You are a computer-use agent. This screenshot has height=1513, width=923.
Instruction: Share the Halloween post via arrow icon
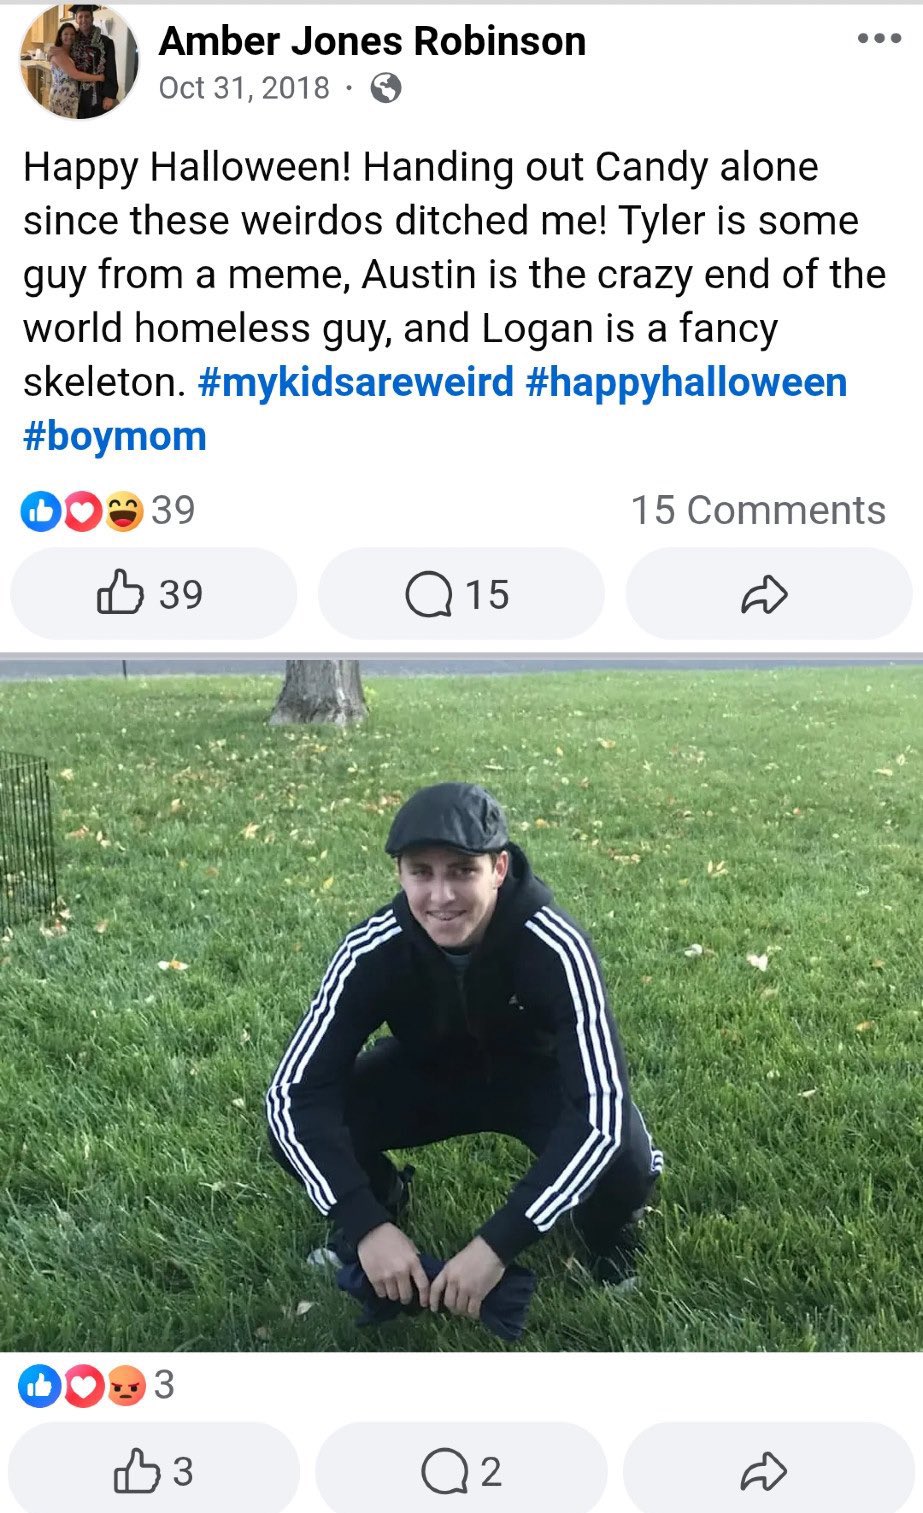click(768, 594)
